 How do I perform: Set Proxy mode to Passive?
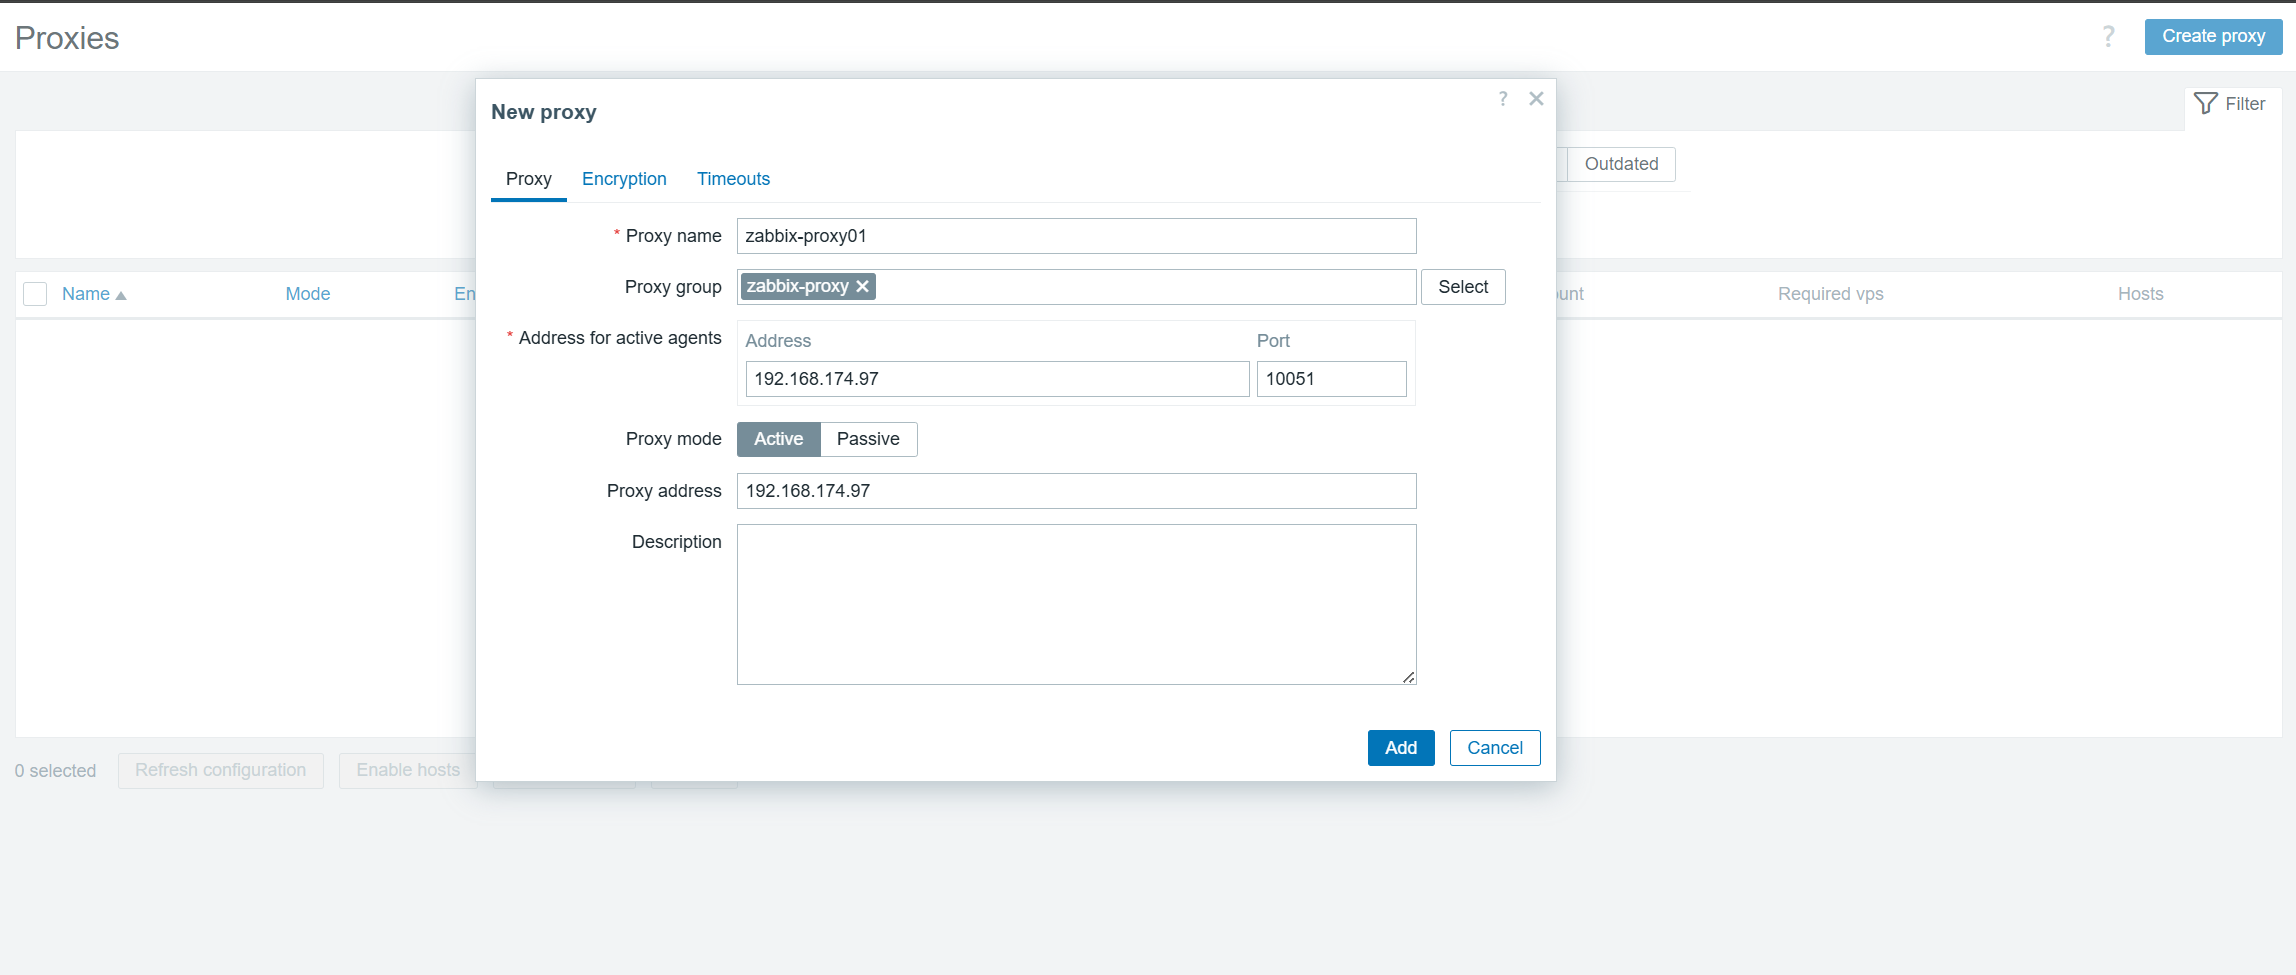[x=868, y=439]
